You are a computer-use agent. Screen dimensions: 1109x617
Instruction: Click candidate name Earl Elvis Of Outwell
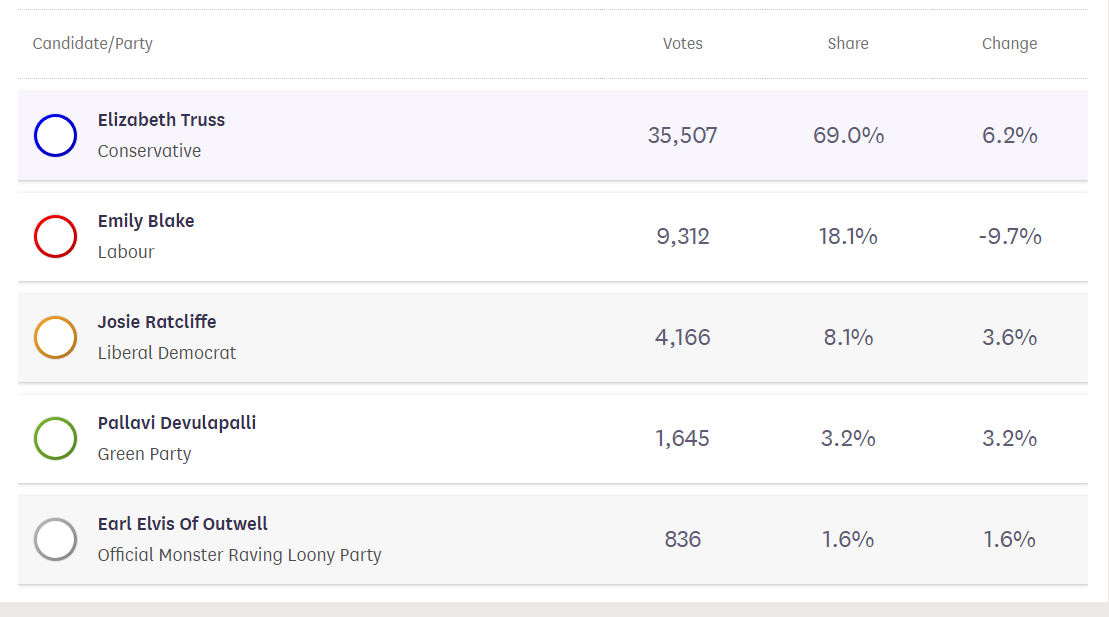click(182, 524)
